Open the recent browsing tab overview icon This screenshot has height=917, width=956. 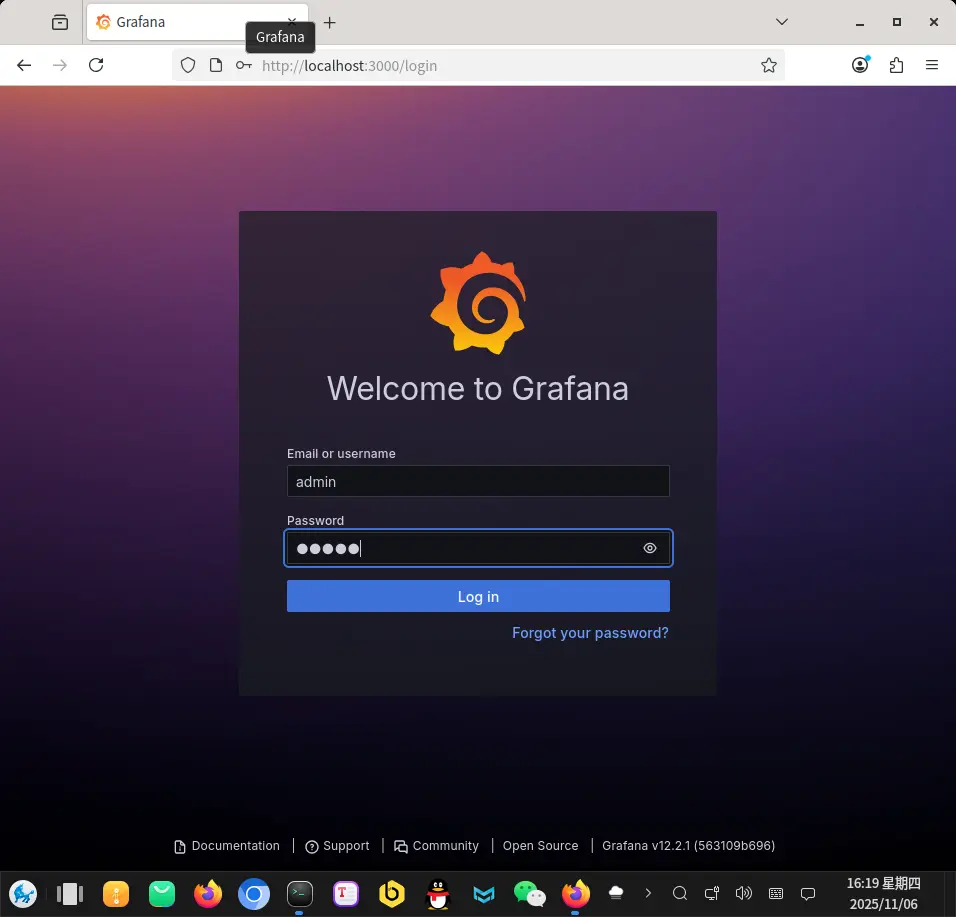(60, 23)
